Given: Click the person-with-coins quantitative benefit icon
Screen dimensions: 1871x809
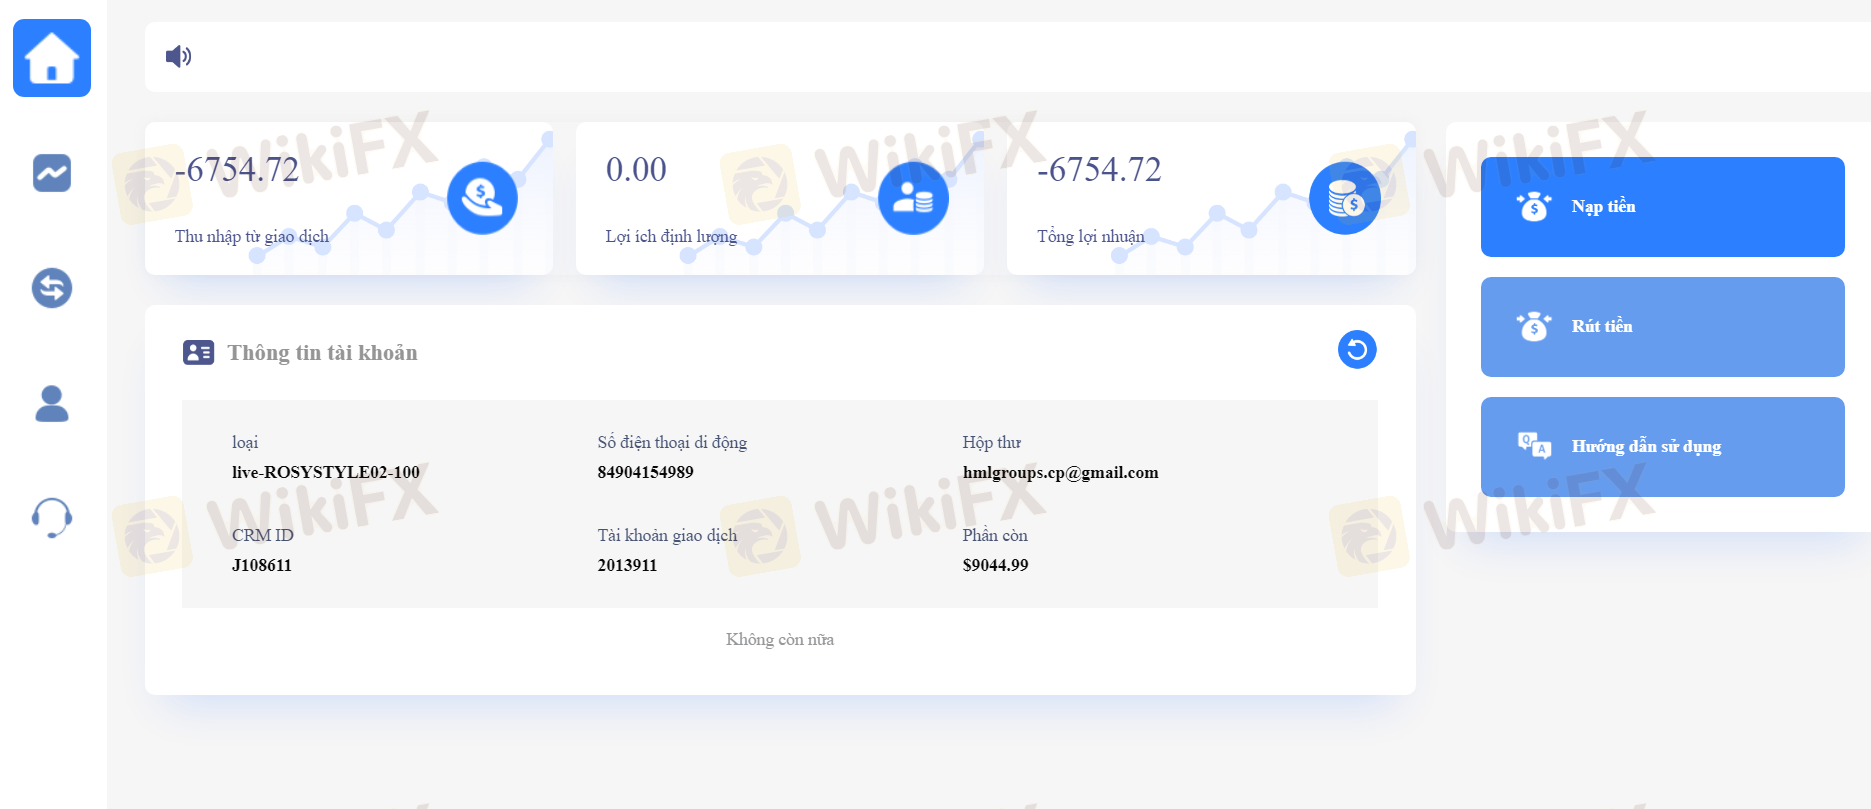Looking at the screenshot, I should [x=913, y=198].
